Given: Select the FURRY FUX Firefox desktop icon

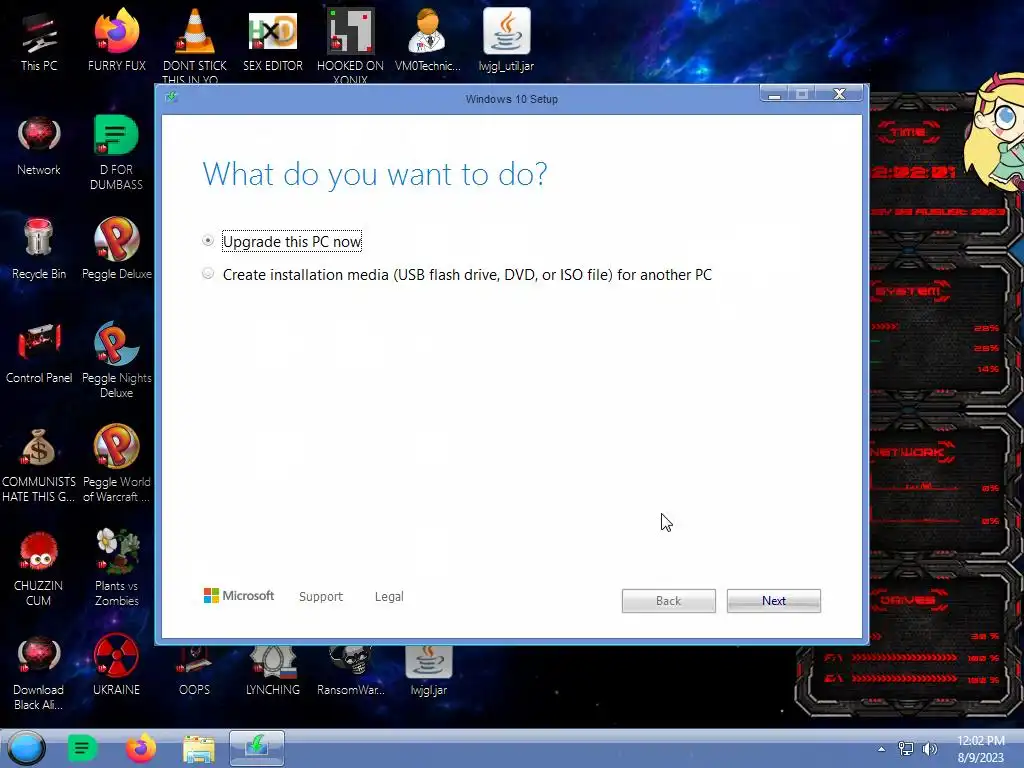Looking at the screenshot, I should (x=117, y=40).
